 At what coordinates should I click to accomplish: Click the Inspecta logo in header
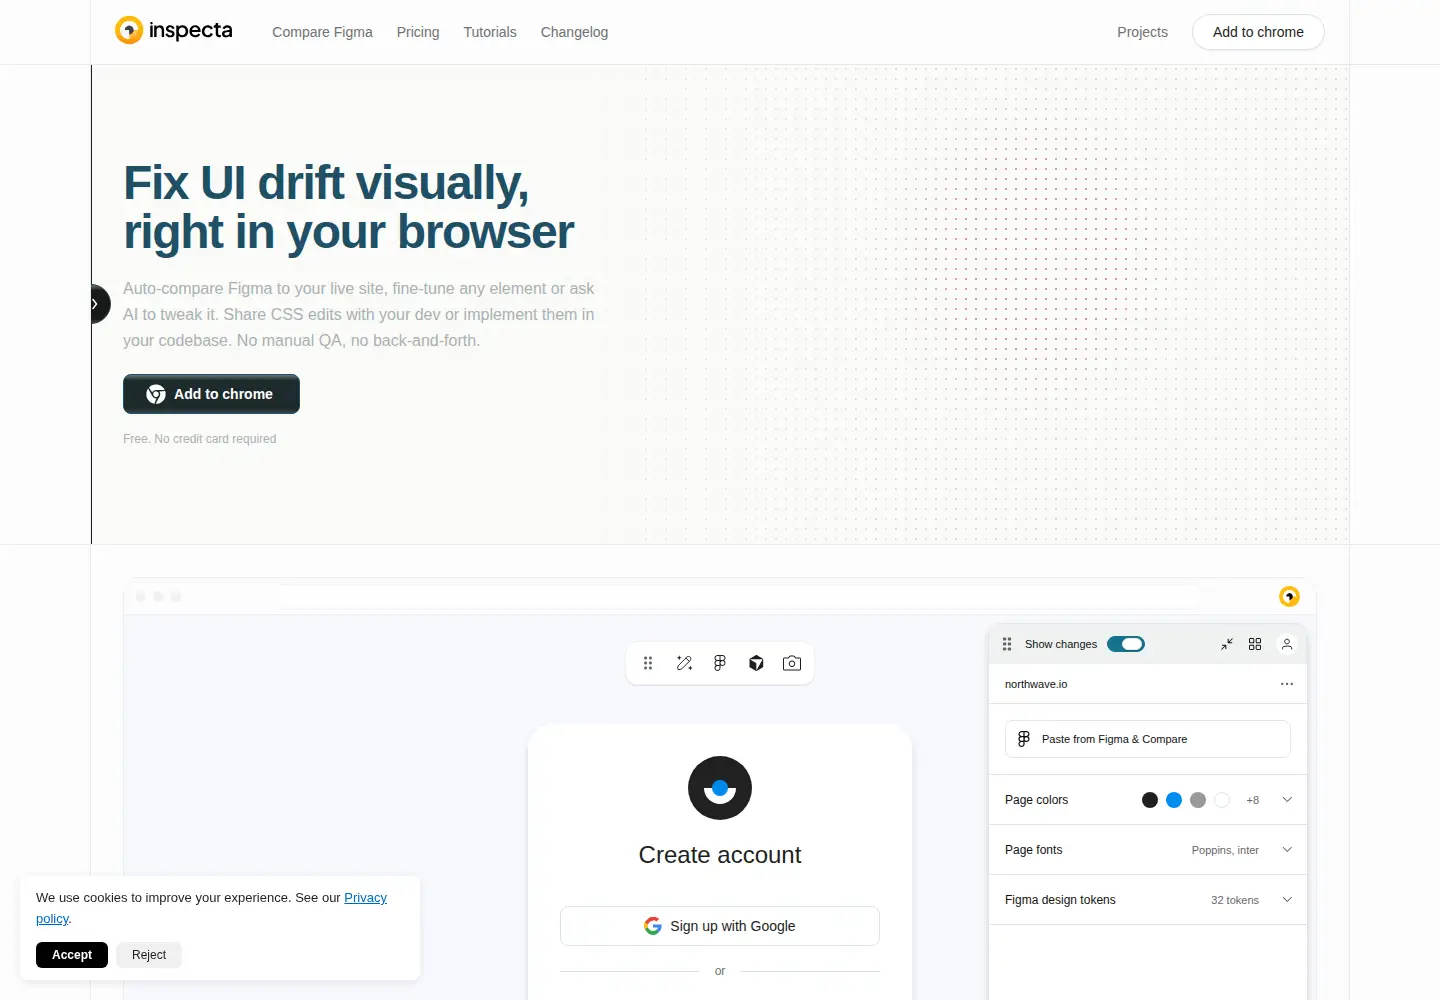[x=174, y=31]
